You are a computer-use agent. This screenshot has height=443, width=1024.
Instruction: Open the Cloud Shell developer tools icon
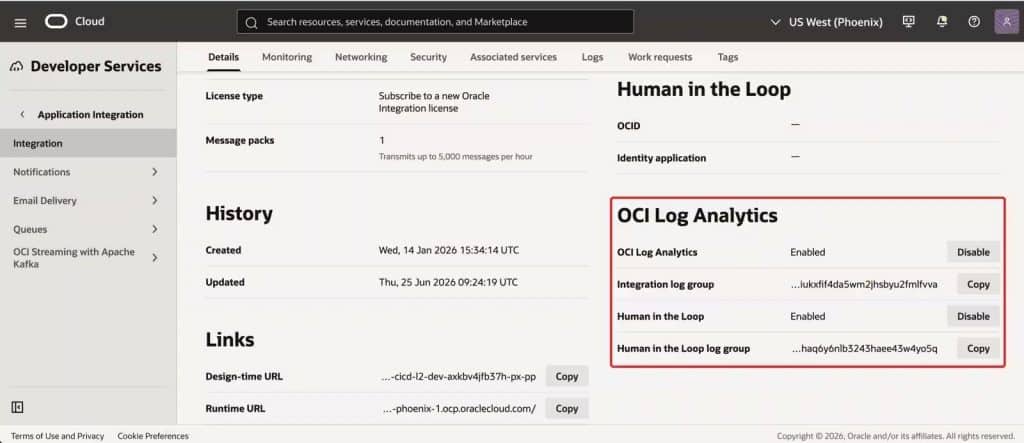coord(908,22)
